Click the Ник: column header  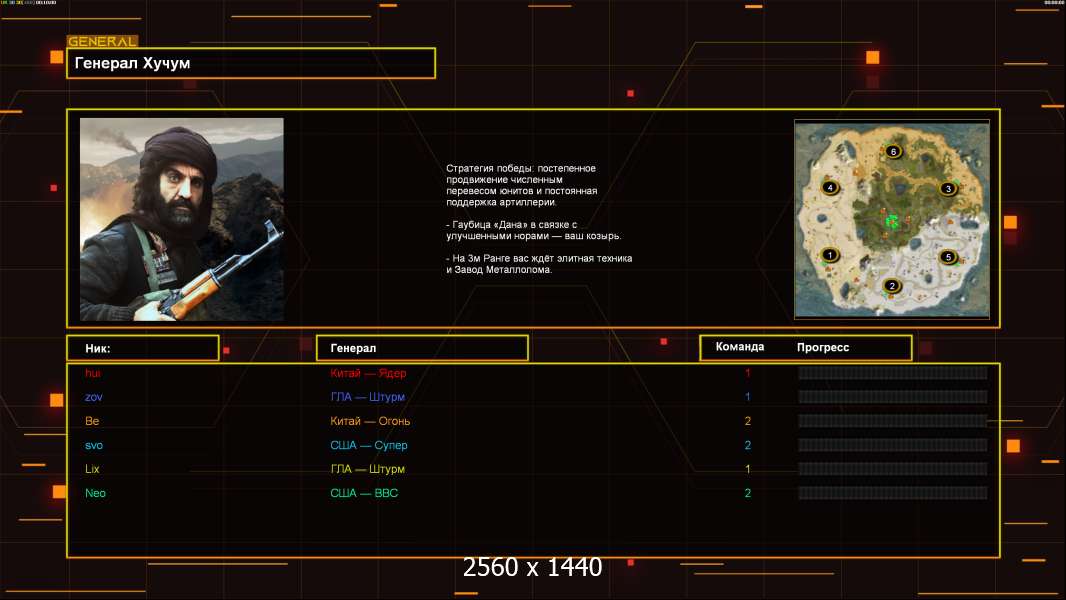142,348
